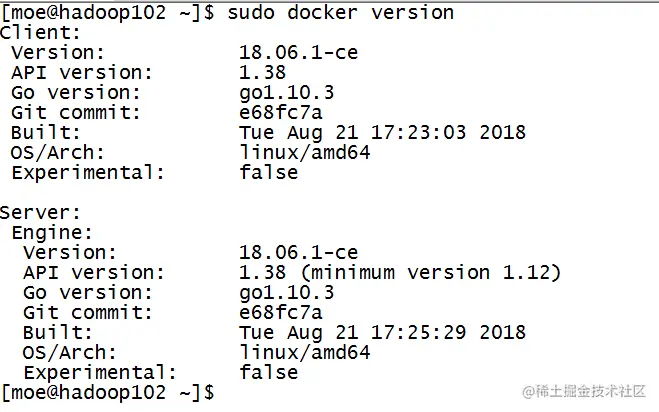Click the Client OS/Arch value linux/amd64
The height and width of the screenshot is (412, 659).
[x=304, y=152]
